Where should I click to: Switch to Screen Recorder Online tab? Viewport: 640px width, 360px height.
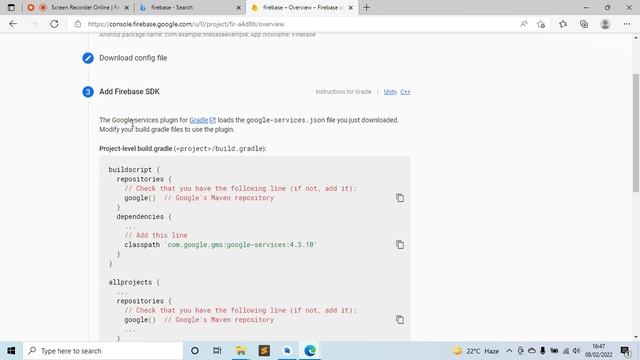pos(78,7)
